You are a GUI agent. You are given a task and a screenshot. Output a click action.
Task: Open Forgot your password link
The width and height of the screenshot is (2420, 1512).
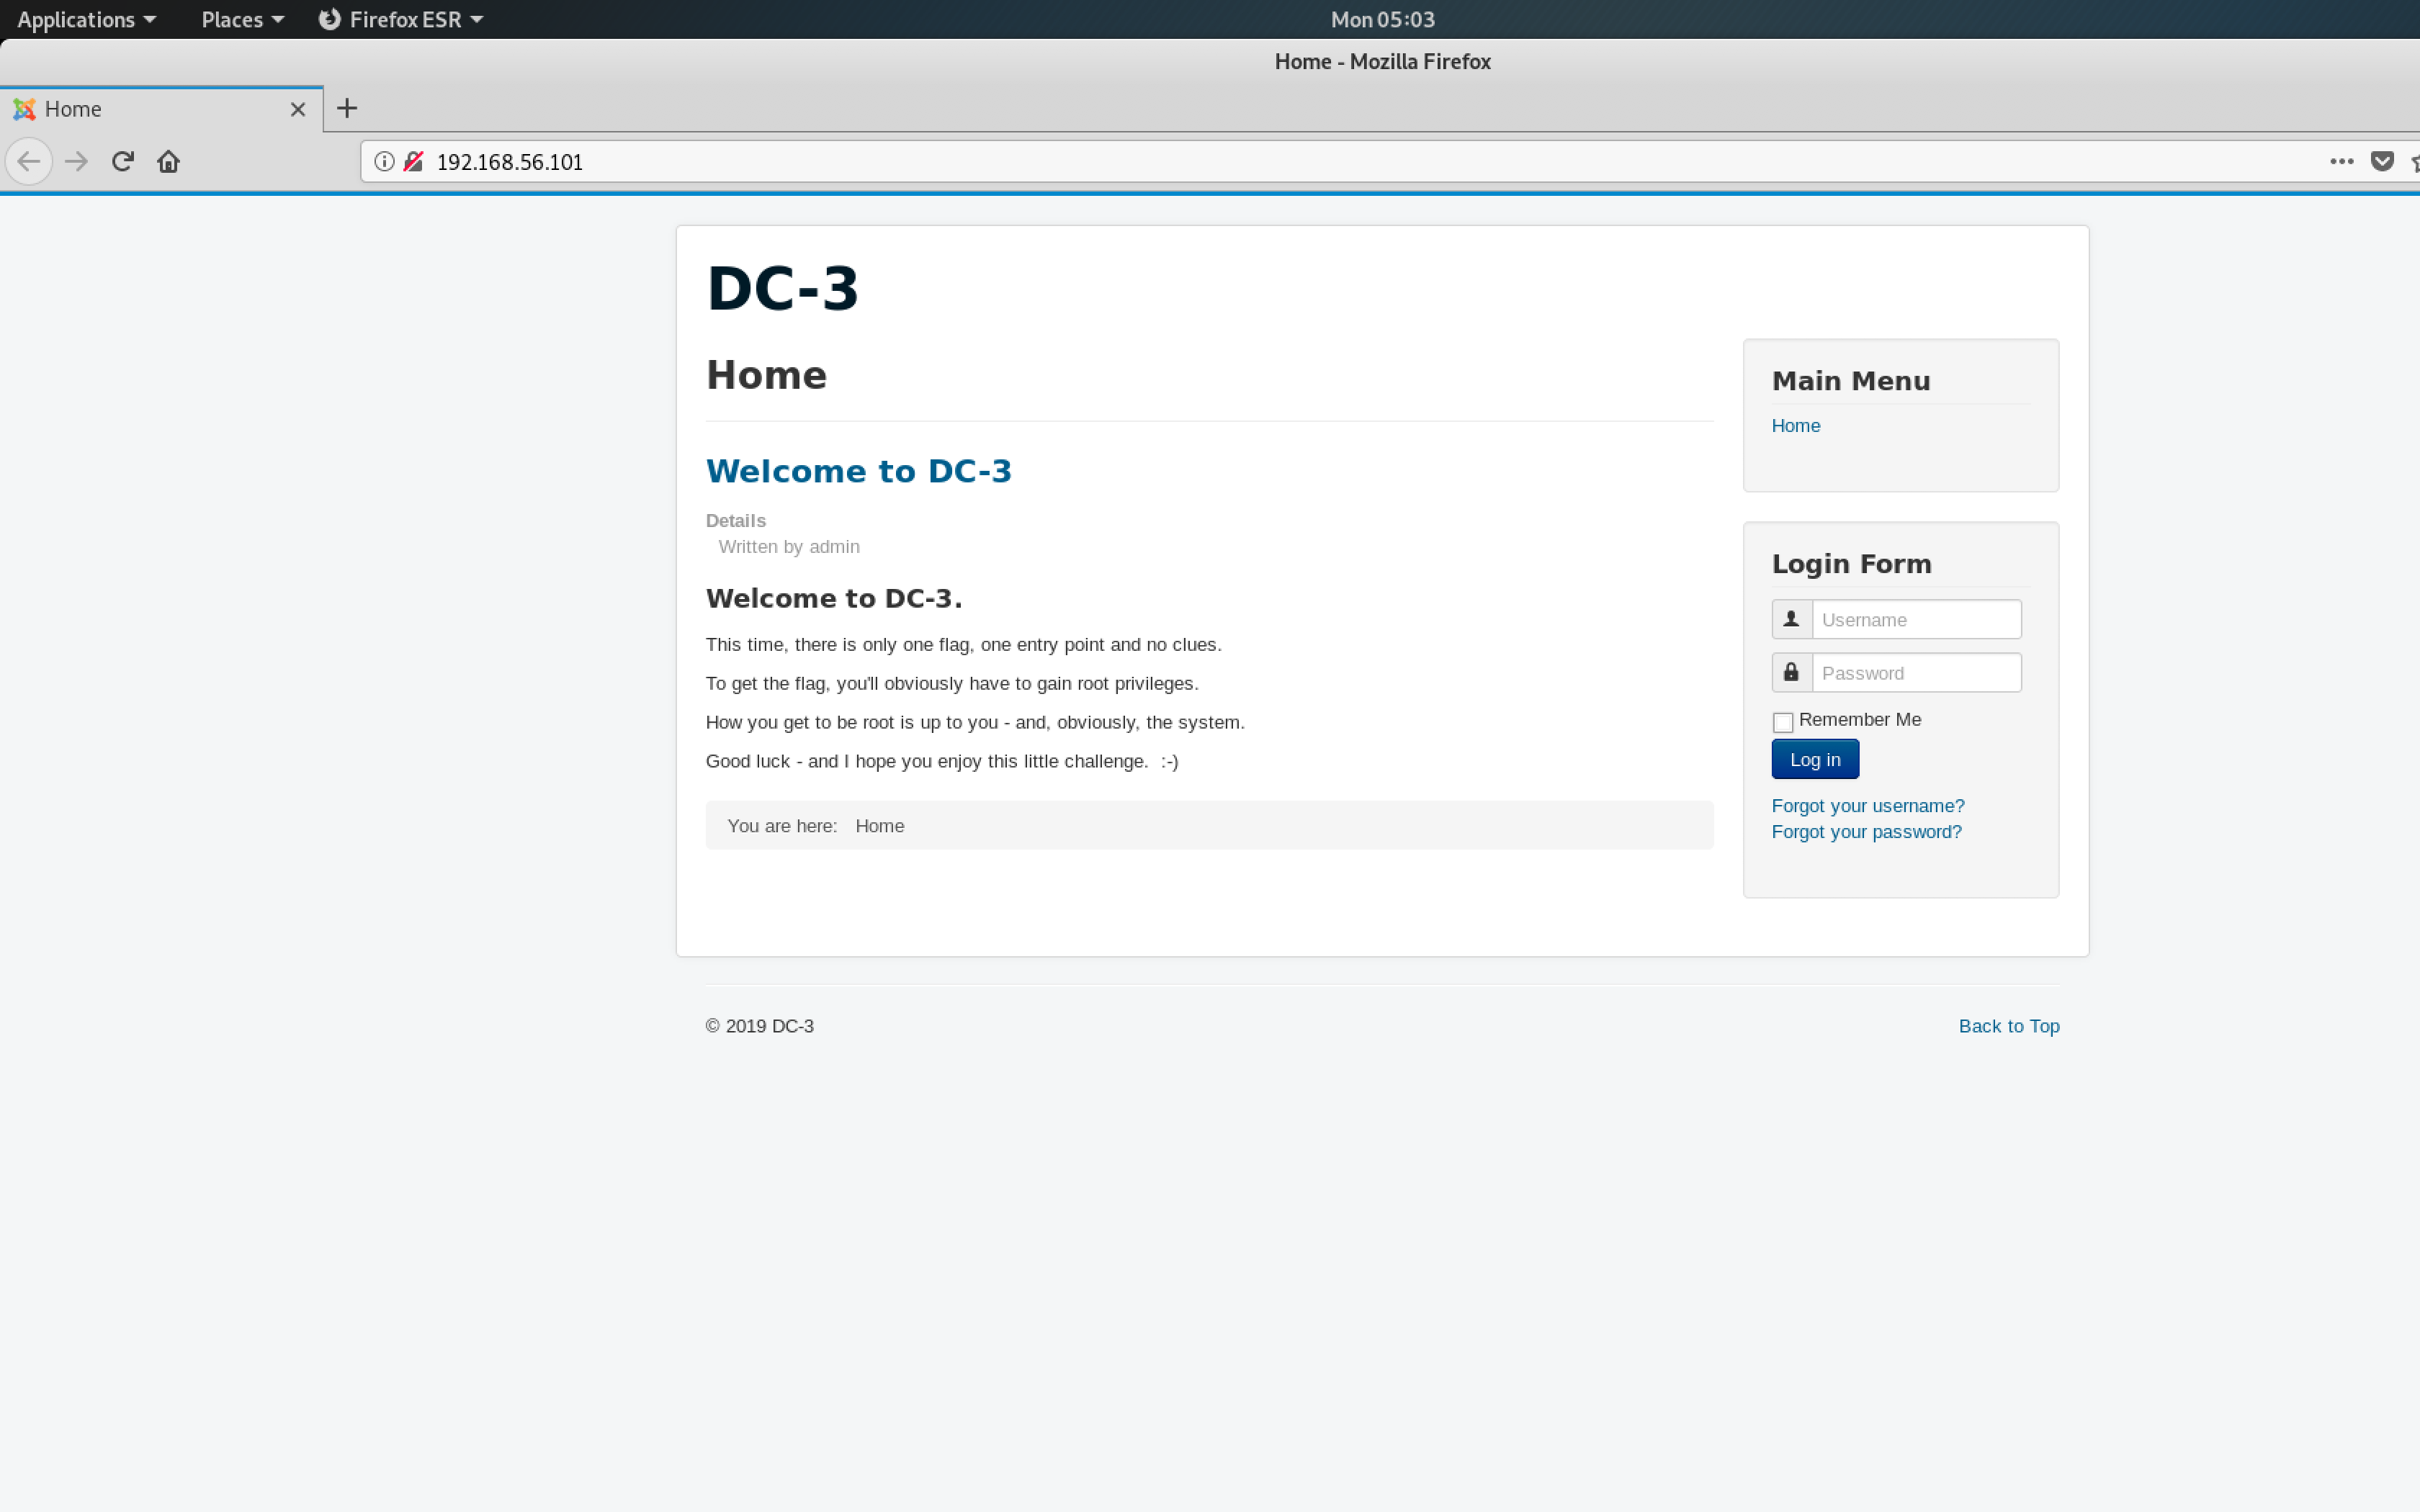[1866, 831]
